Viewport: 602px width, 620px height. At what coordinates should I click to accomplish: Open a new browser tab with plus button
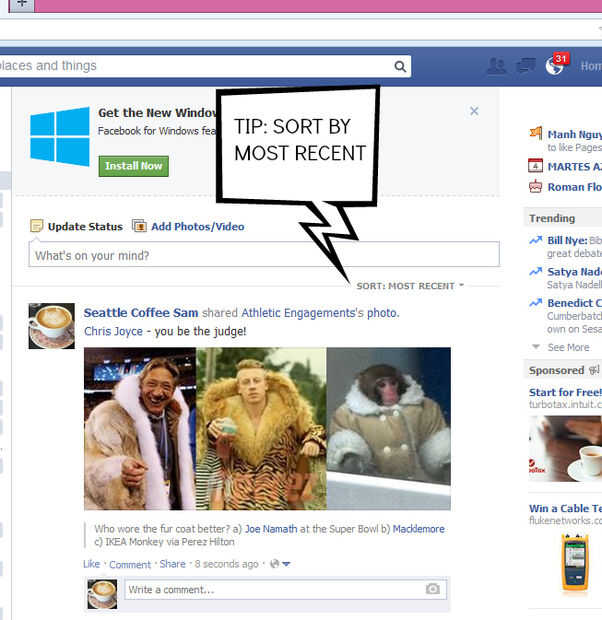tap(22, 4)
